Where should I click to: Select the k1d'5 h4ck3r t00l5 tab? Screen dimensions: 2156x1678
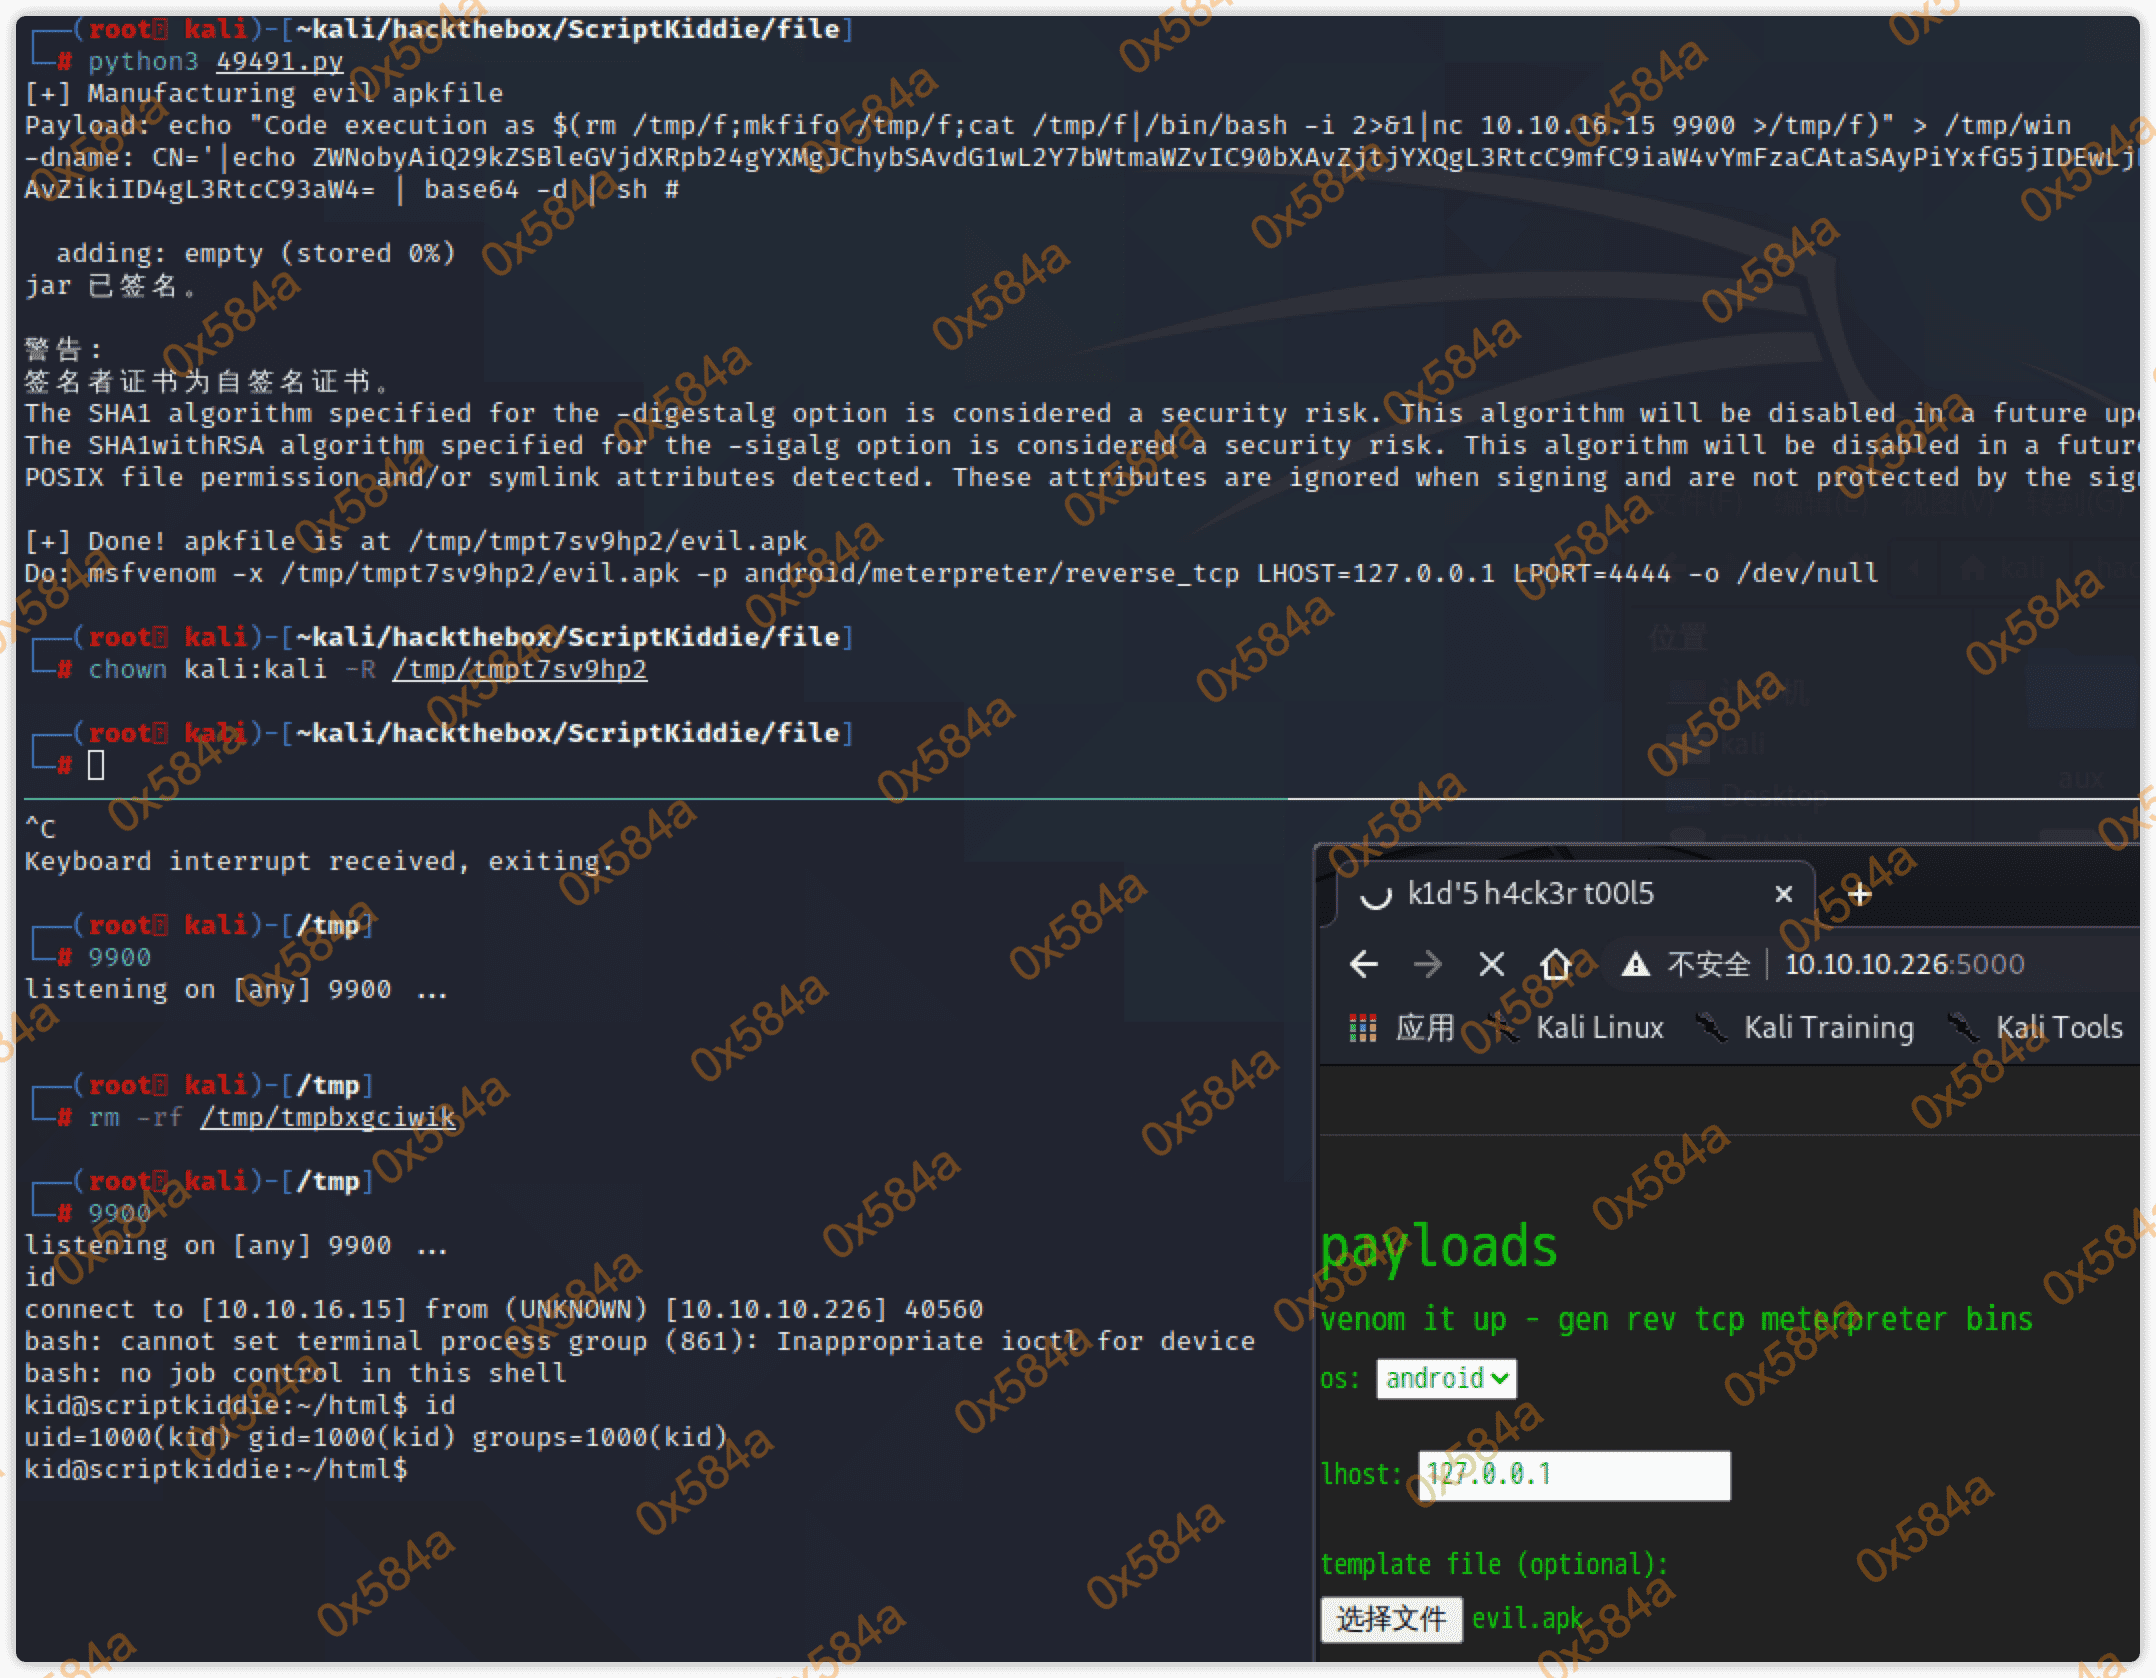[1530, 893]
